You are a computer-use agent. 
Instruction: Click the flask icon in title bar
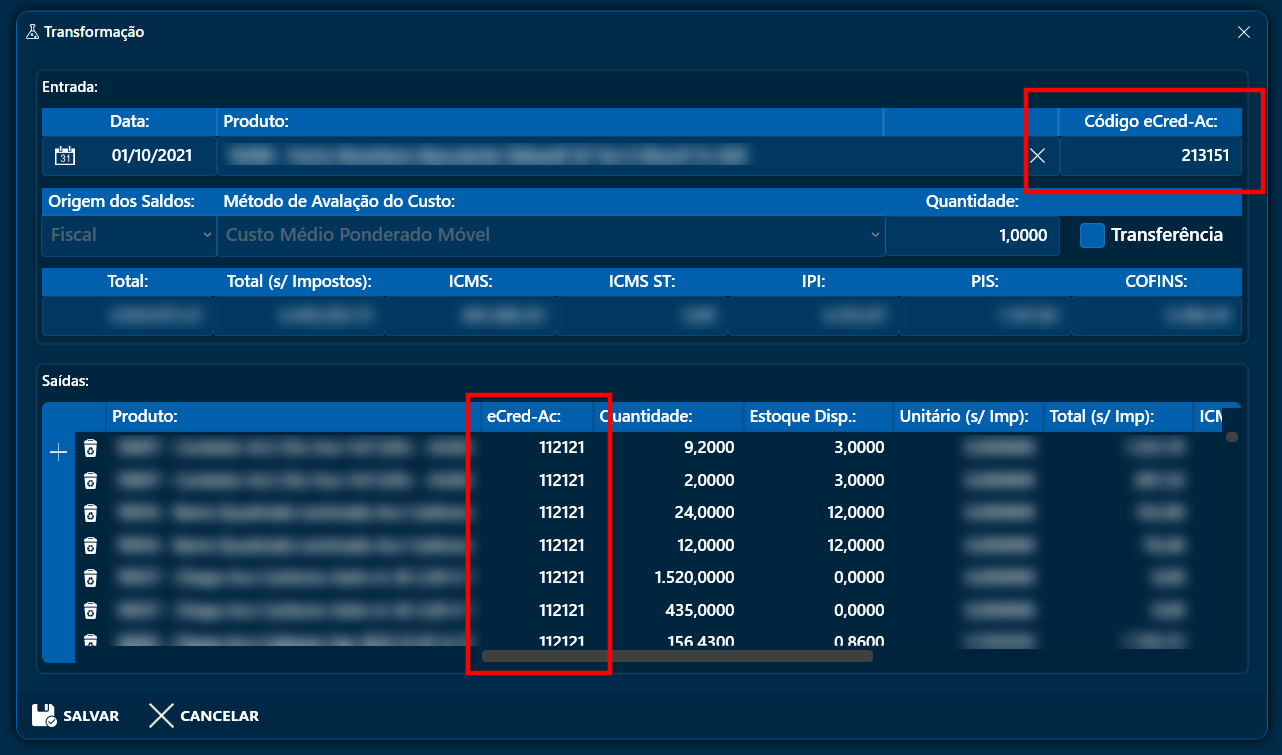[32, 32]
